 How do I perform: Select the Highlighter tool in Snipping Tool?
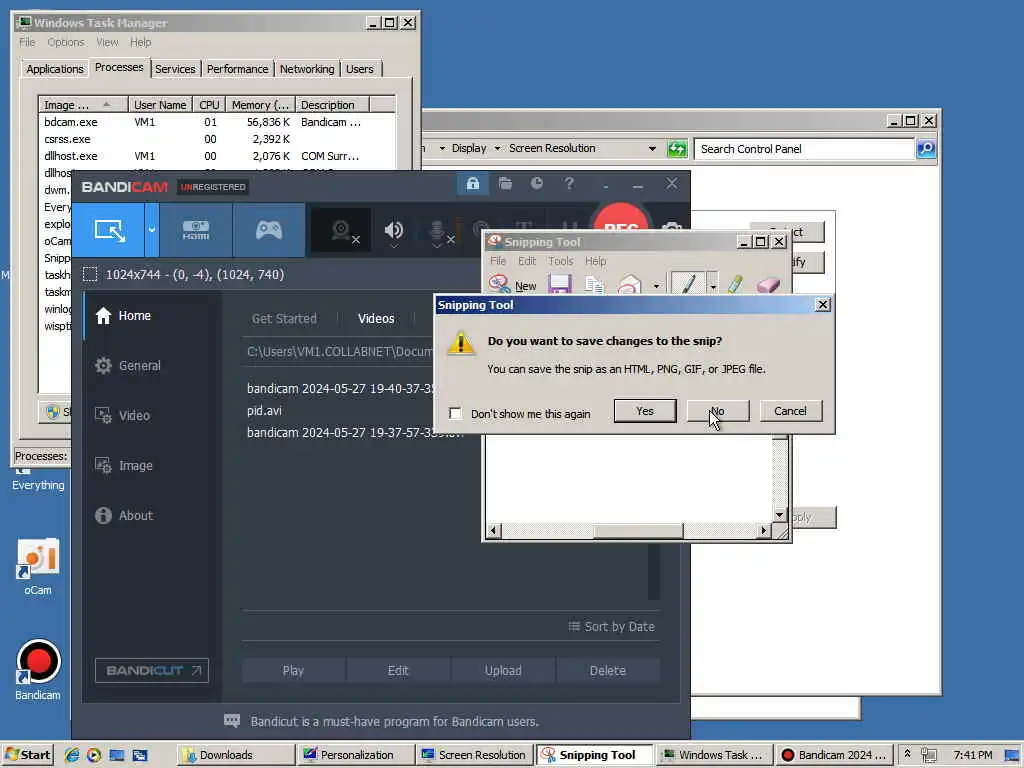point(735,284)
